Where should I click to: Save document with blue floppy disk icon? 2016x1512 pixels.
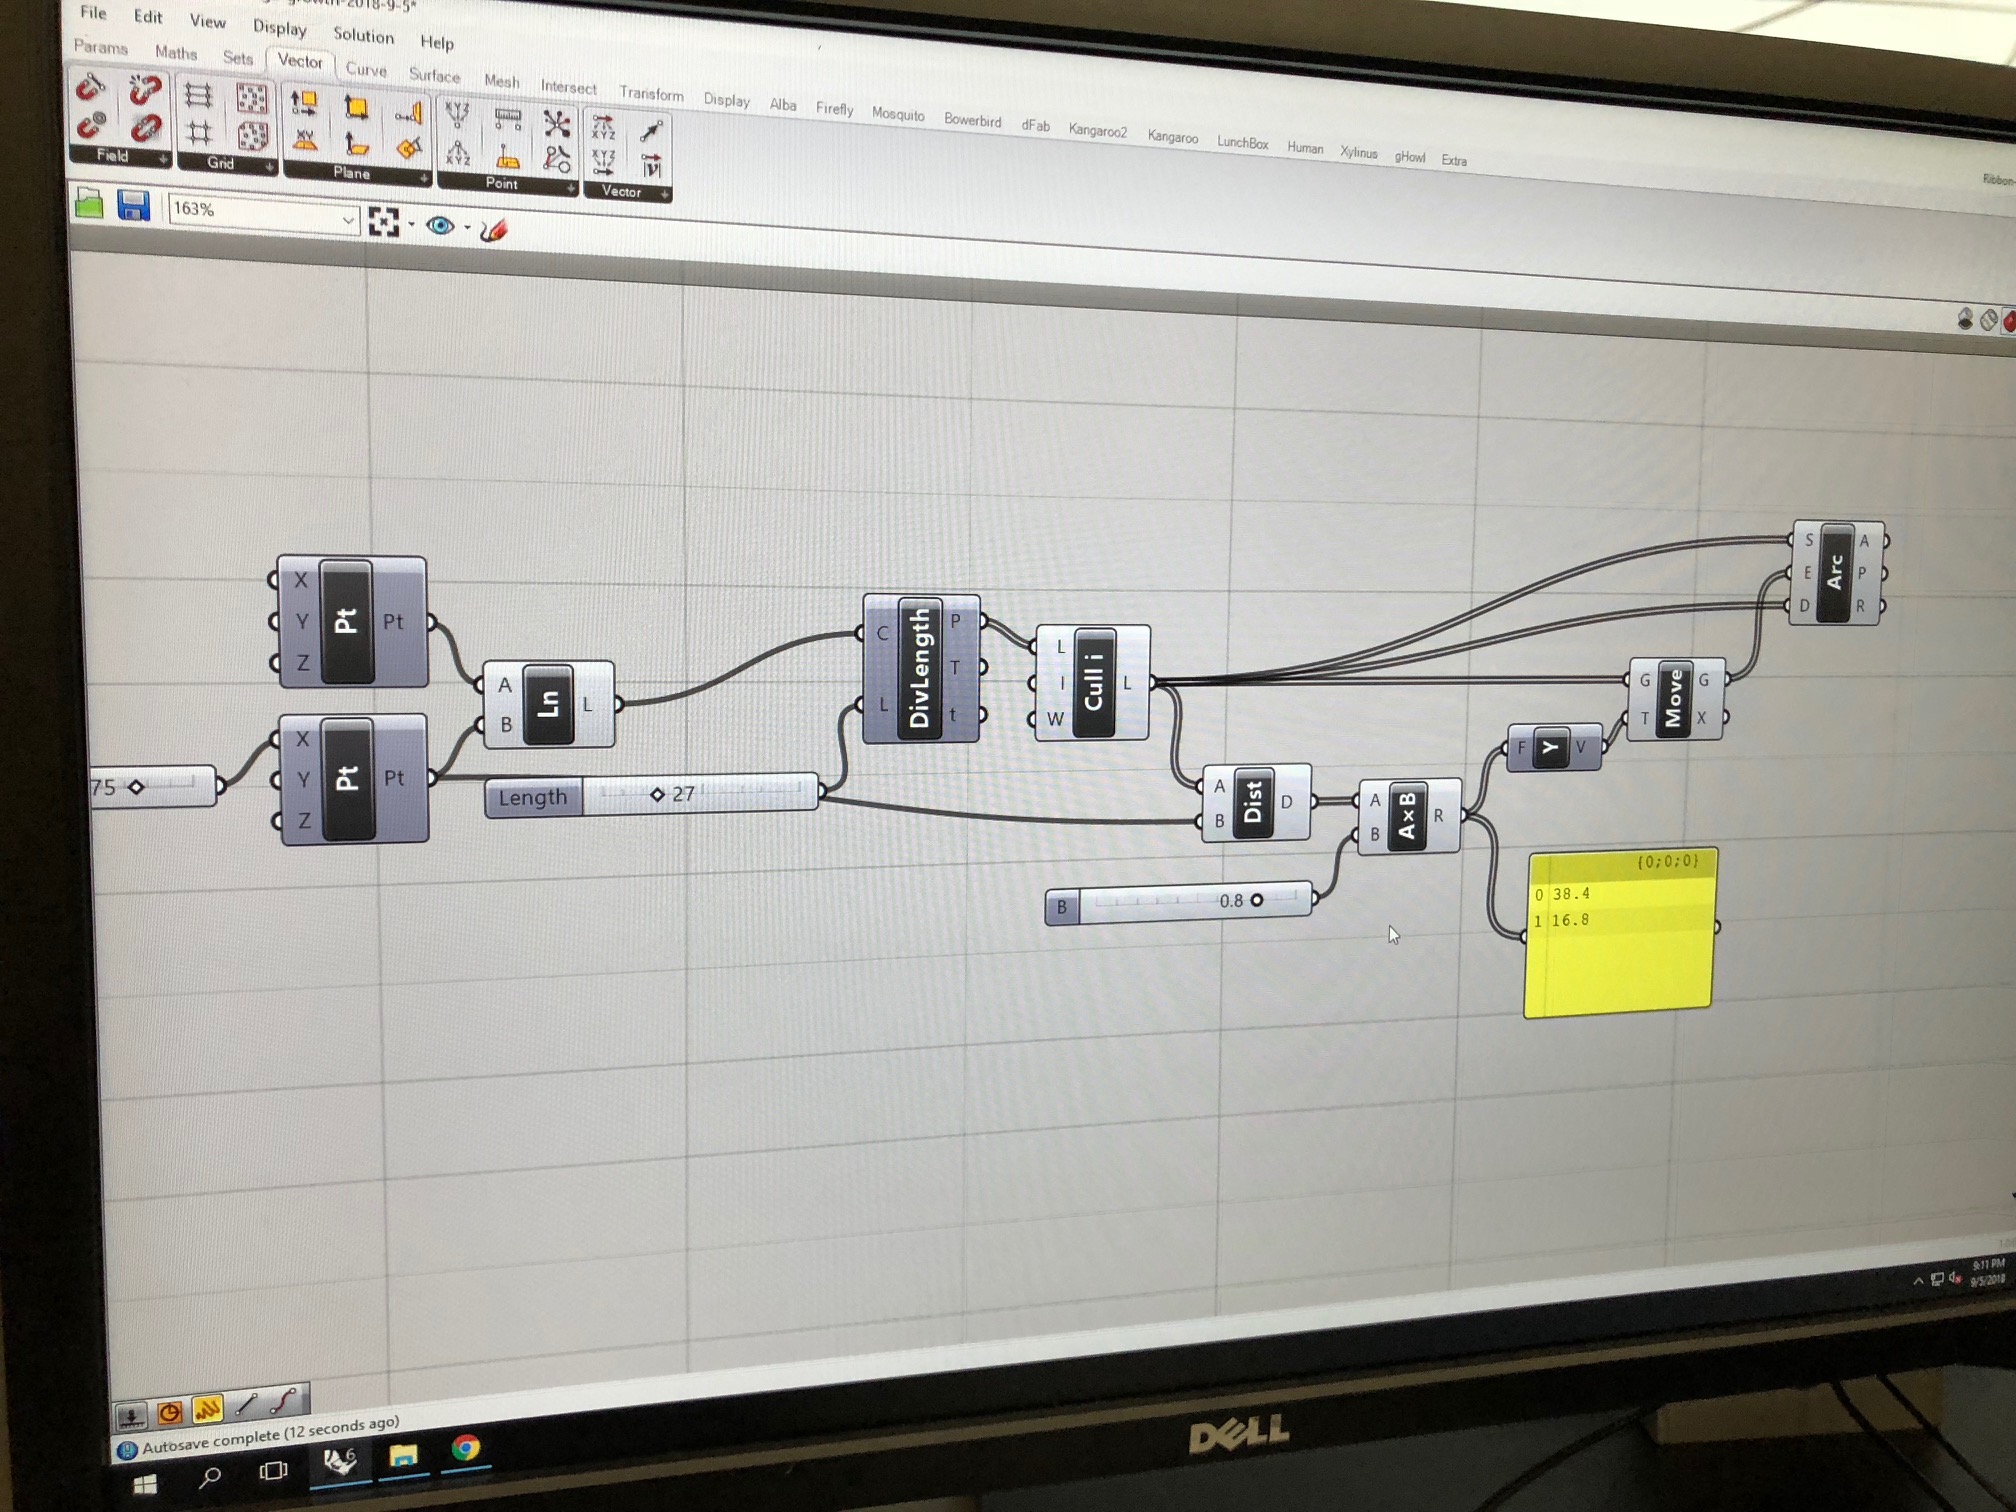[133, 206]
